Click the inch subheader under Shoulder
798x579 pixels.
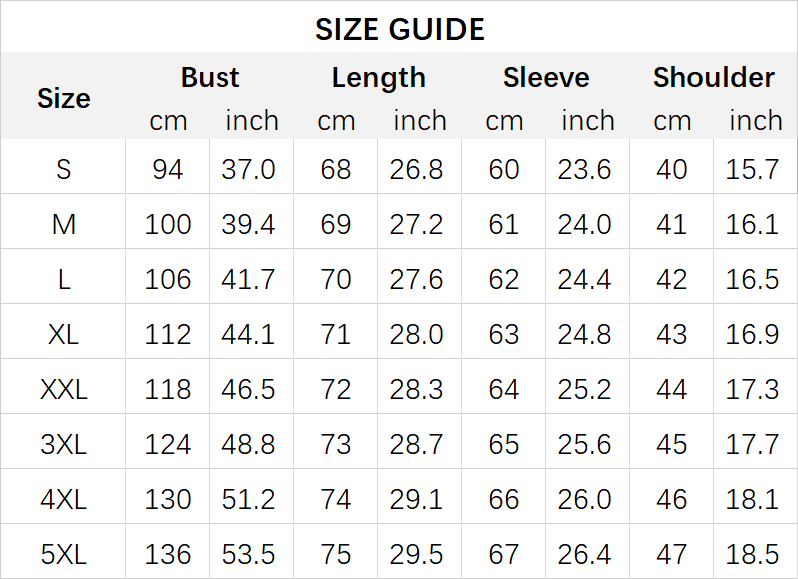point(755,121)
